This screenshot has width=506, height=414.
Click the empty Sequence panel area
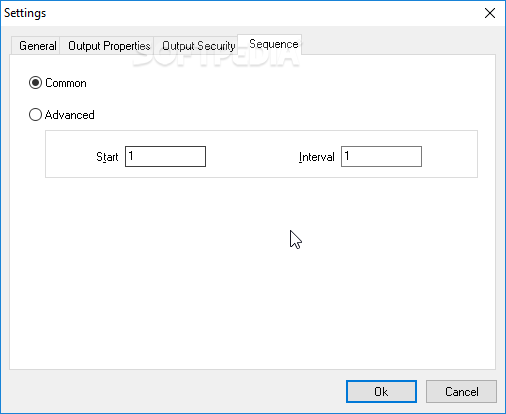(x=252, y=273)
